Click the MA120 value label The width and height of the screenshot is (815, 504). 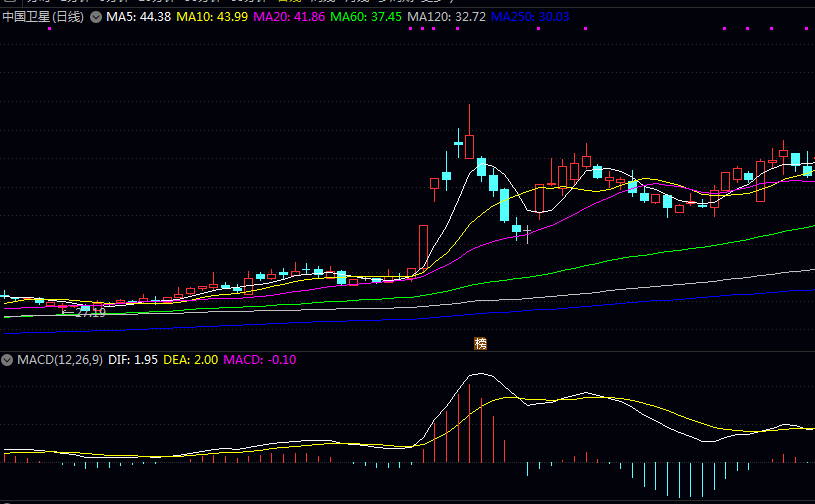(447, 18)
